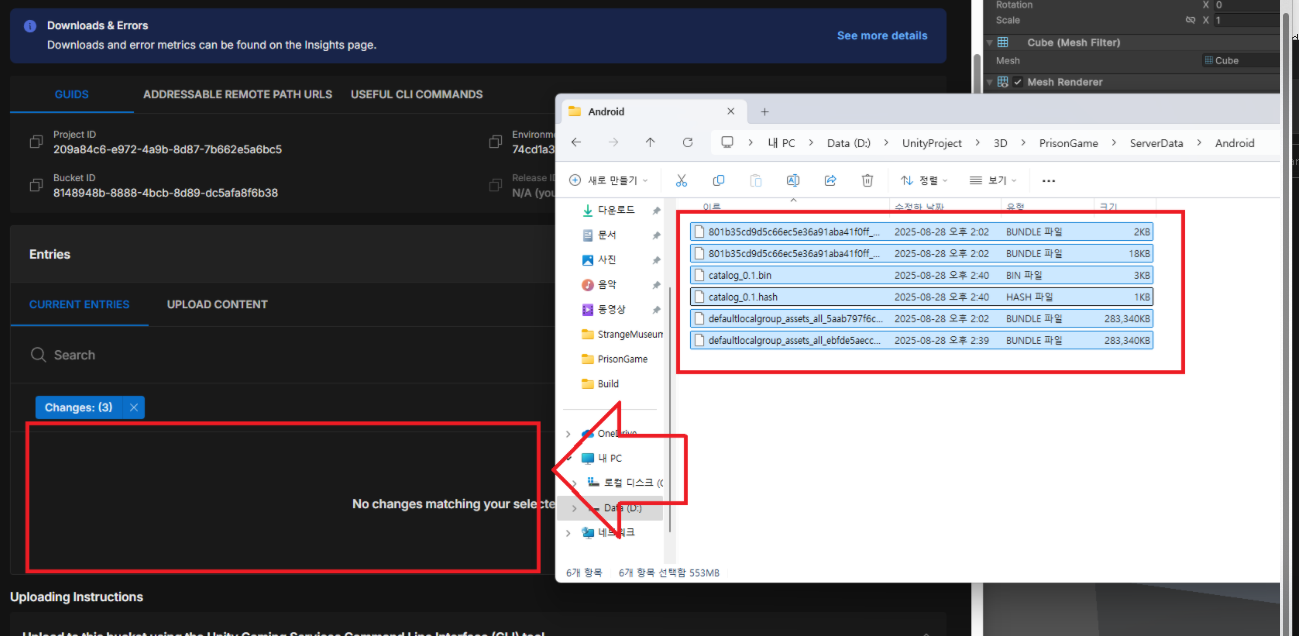
Task: Click the pin icon next to 문서
Action: point(656,235)
